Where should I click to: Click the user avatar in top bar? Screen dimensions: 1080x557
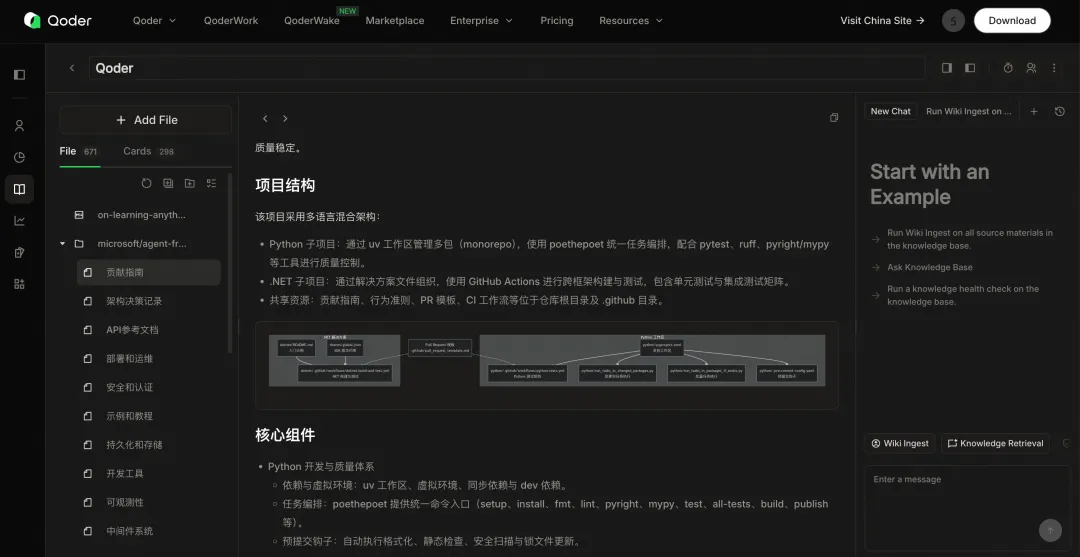coord(953,21)
